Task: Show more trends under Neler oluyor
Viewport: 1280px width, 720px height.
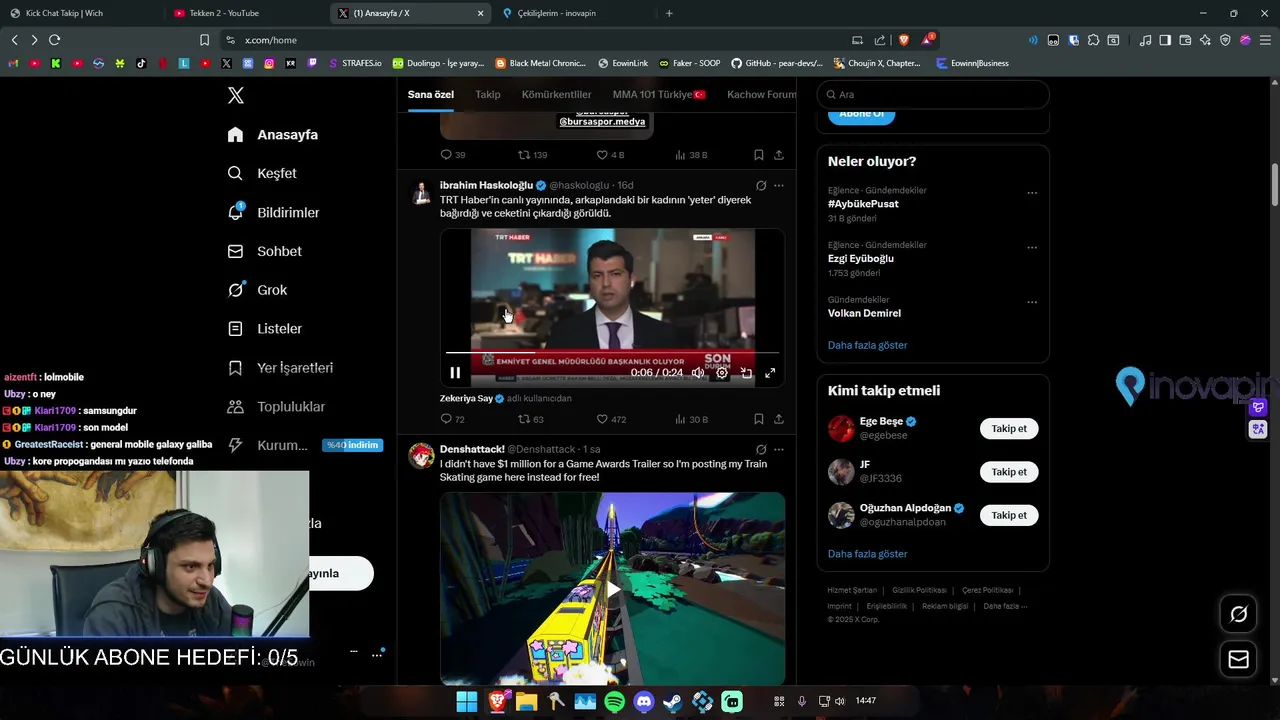Action: point(867,345)
